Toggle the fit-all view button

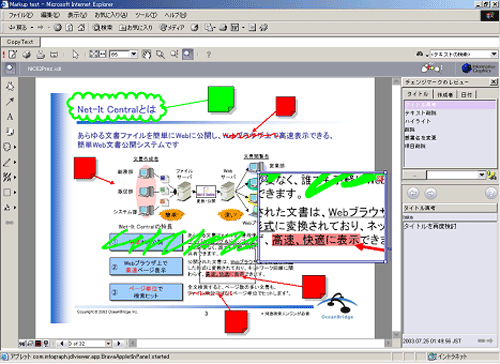tap(94, 54)
